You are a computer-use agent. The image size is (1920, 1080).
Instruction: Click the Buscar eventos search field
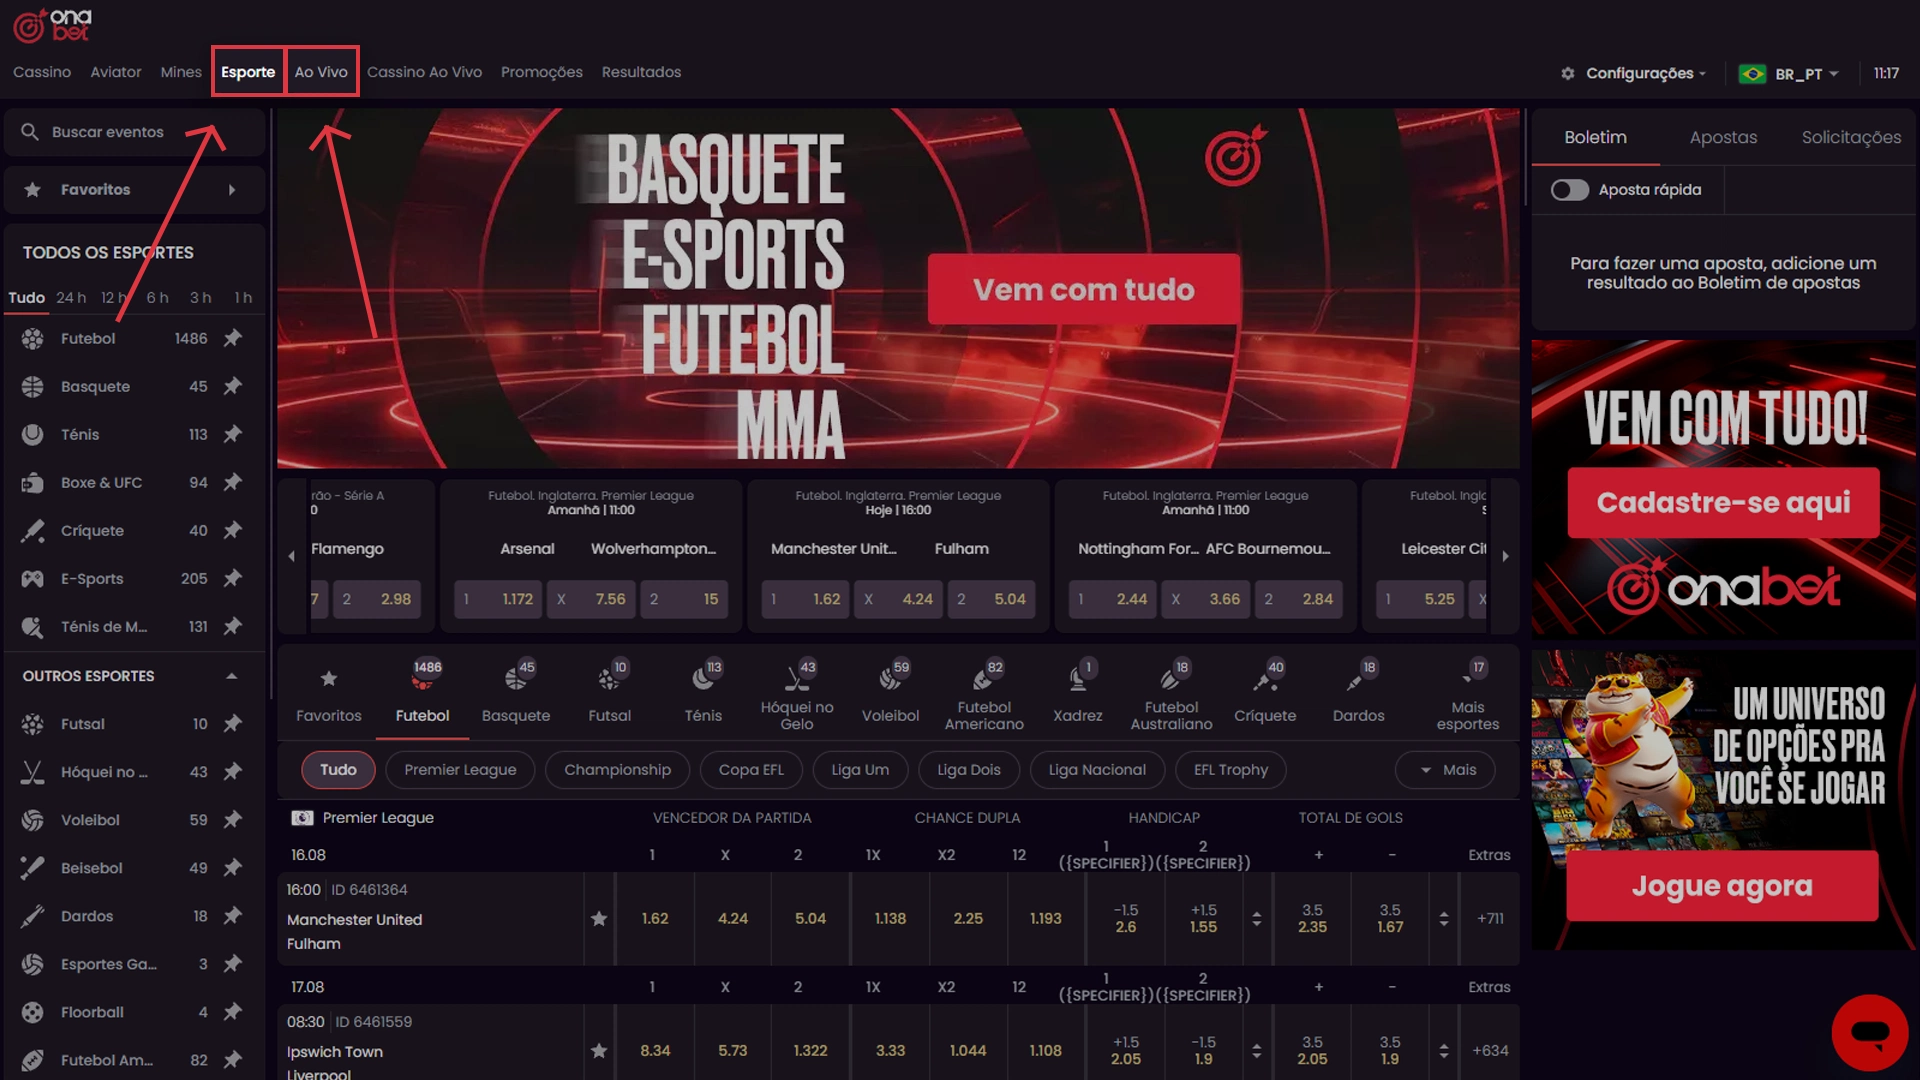(134, 132)
